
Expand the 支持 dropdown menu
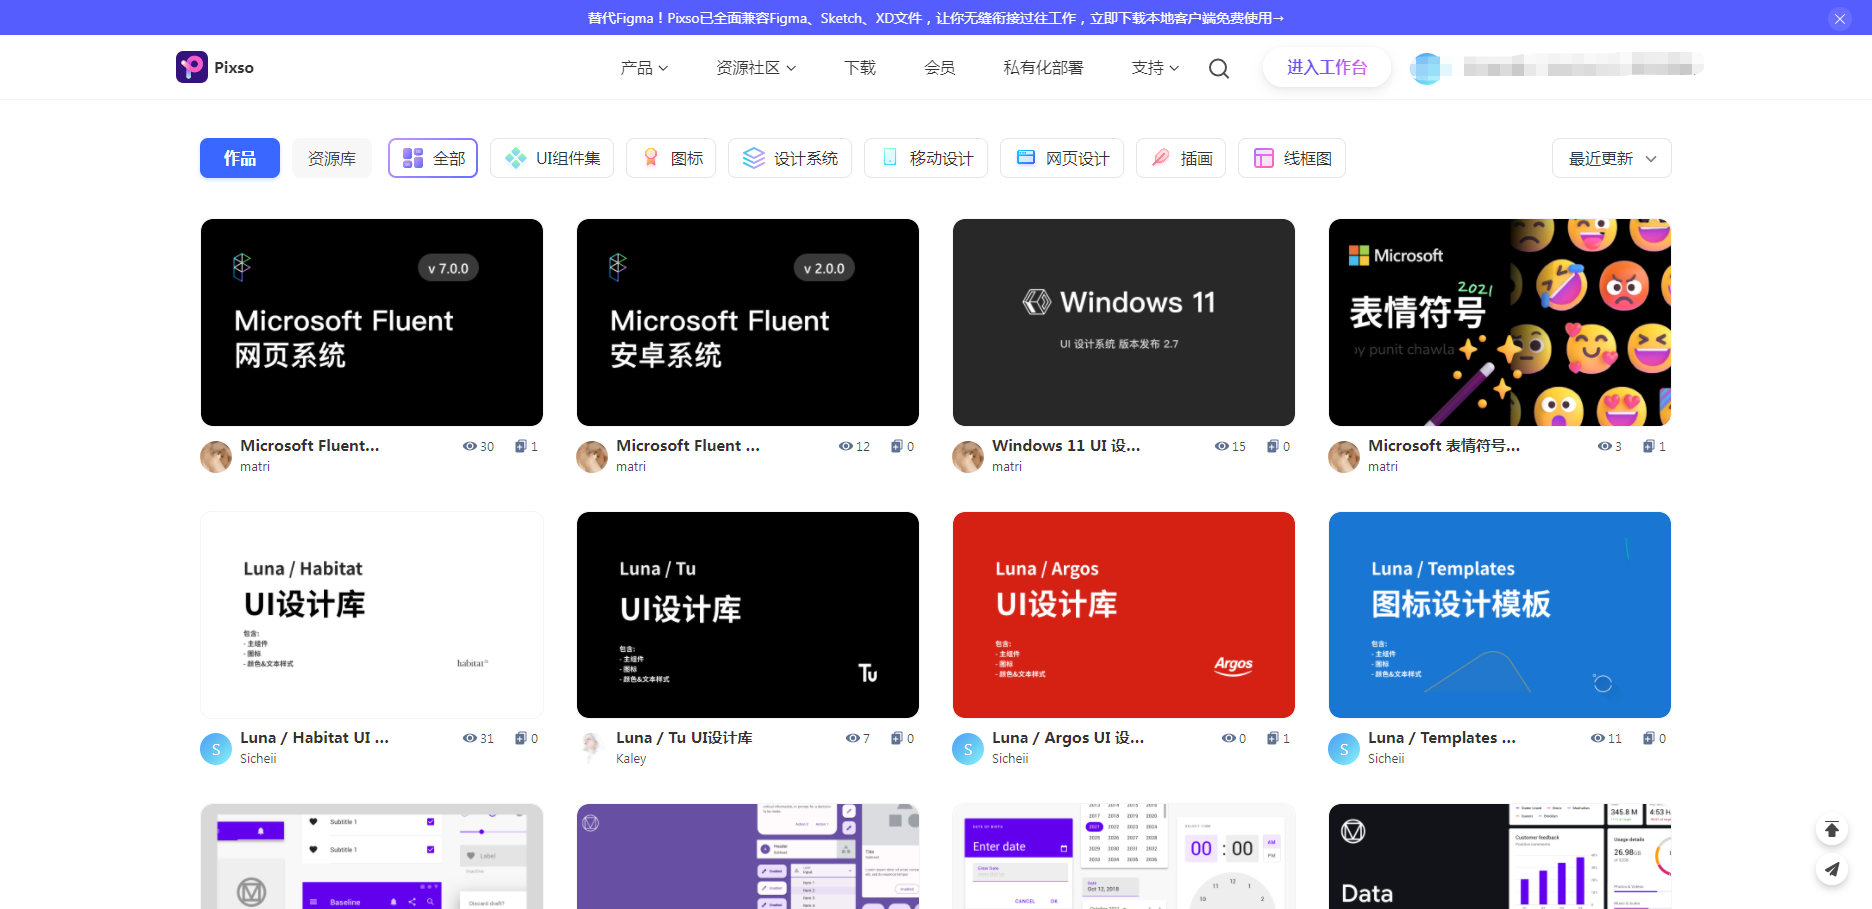tap(1155, 68)
